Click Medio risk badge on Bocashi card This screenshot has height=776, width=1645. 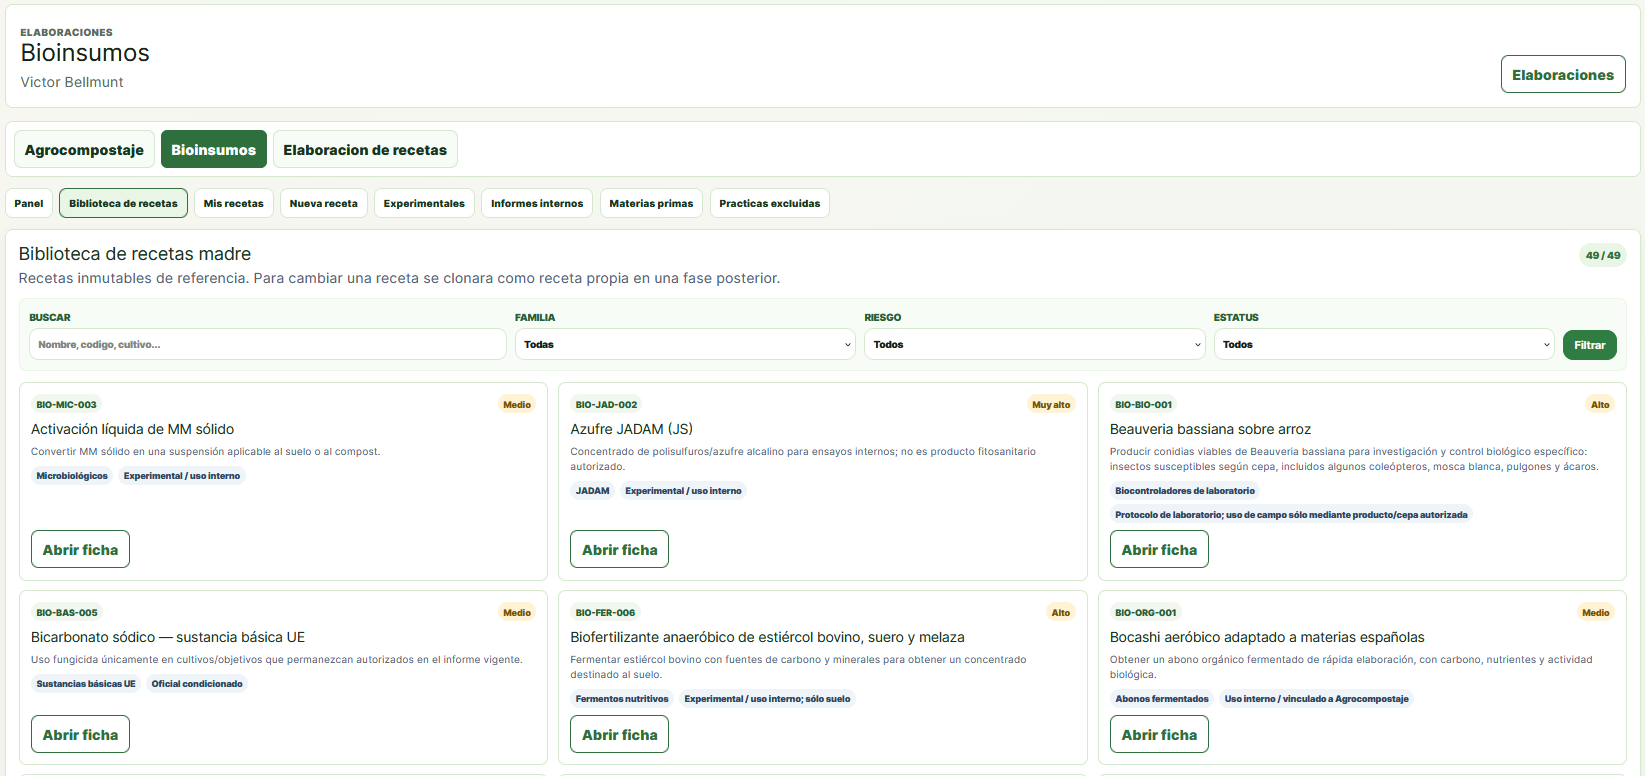point(1596,613)
